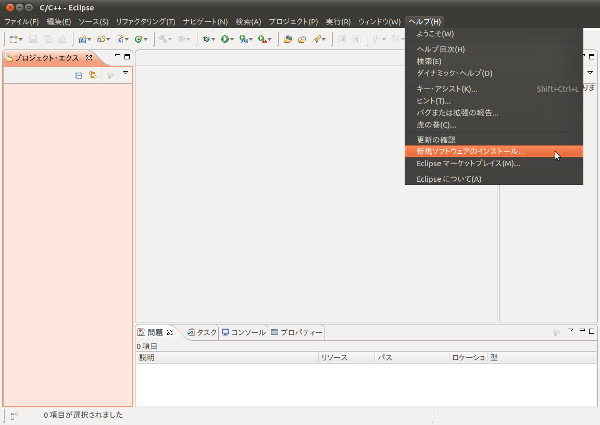Click the New wizard toolbar icon
The image size is (600, 425).
click(x=13, y=39)
